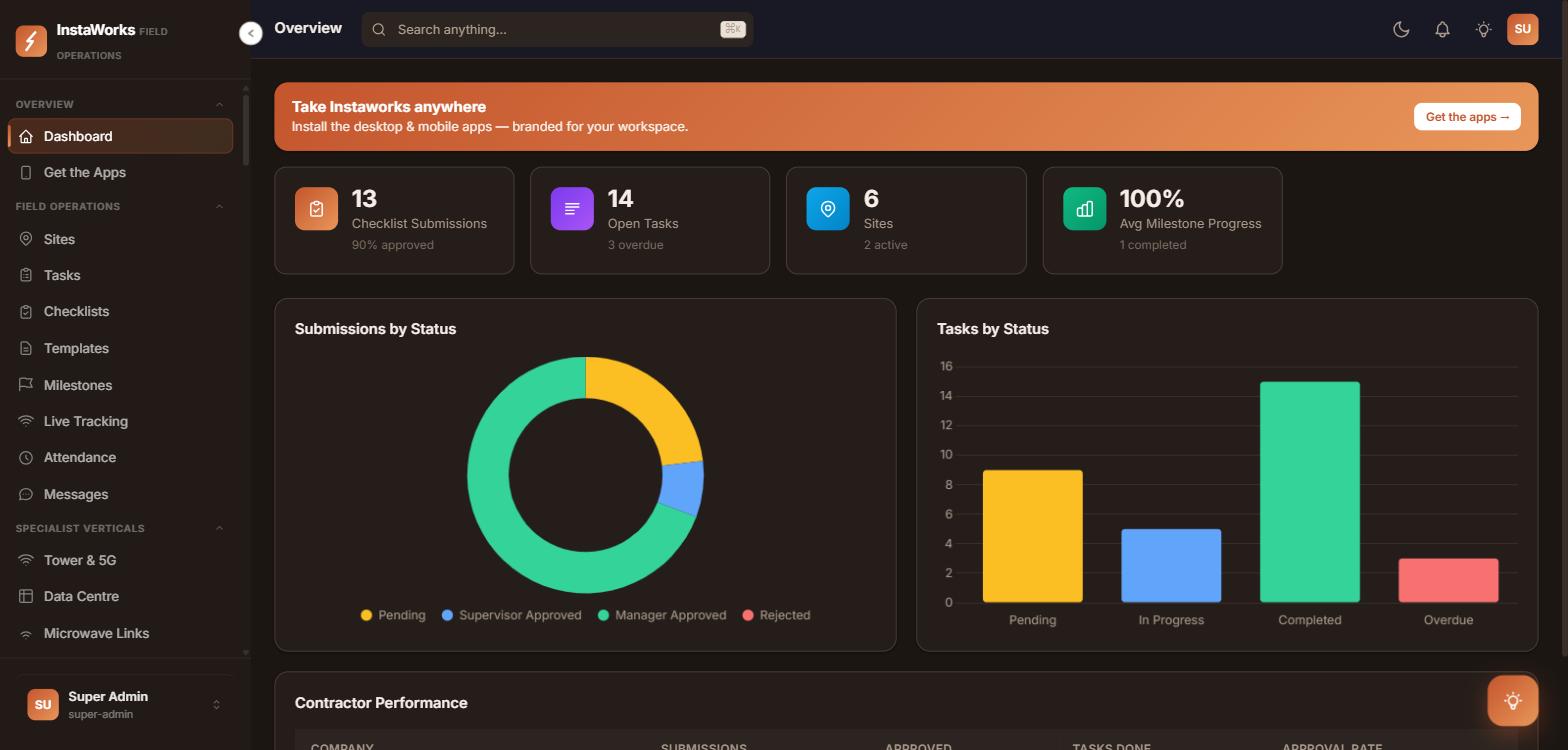Click the search magnifier icon
Screen dimensions: 1568x750
click(x=379, y=29)
